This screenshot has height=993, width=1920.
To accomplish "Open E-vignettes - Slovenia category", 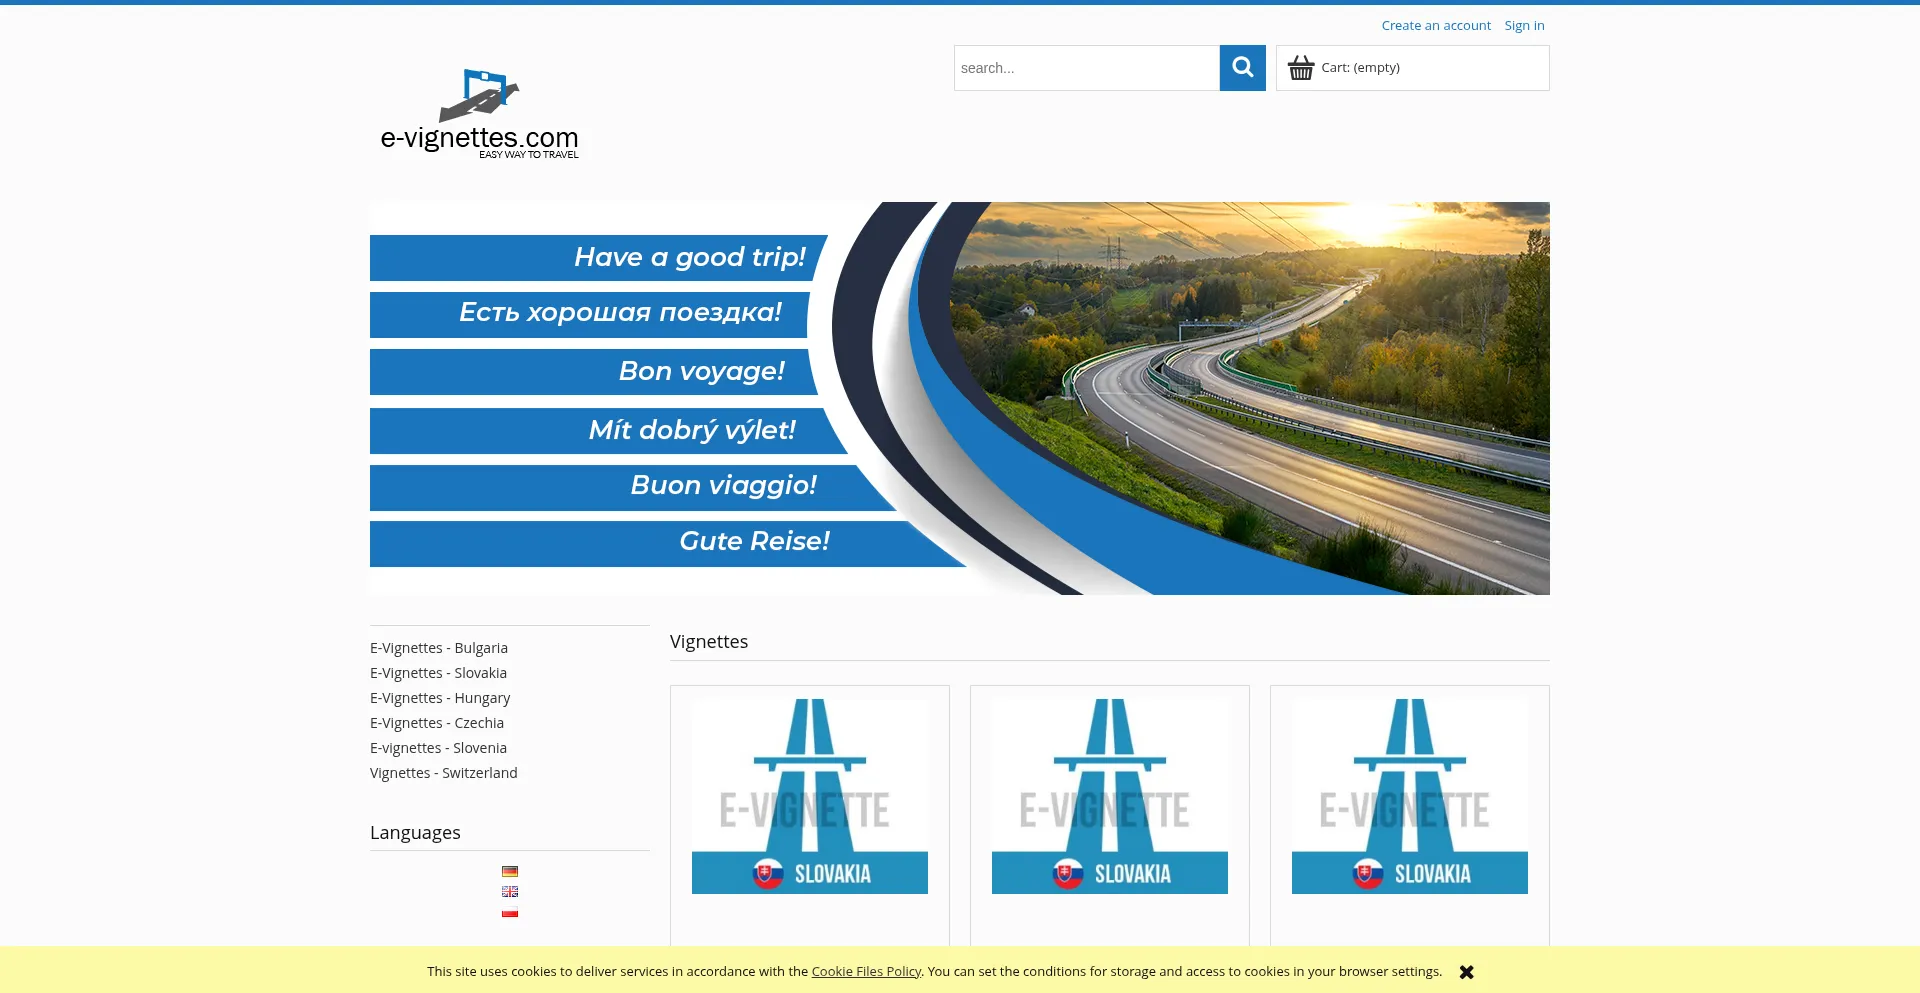I will [438, 748].
